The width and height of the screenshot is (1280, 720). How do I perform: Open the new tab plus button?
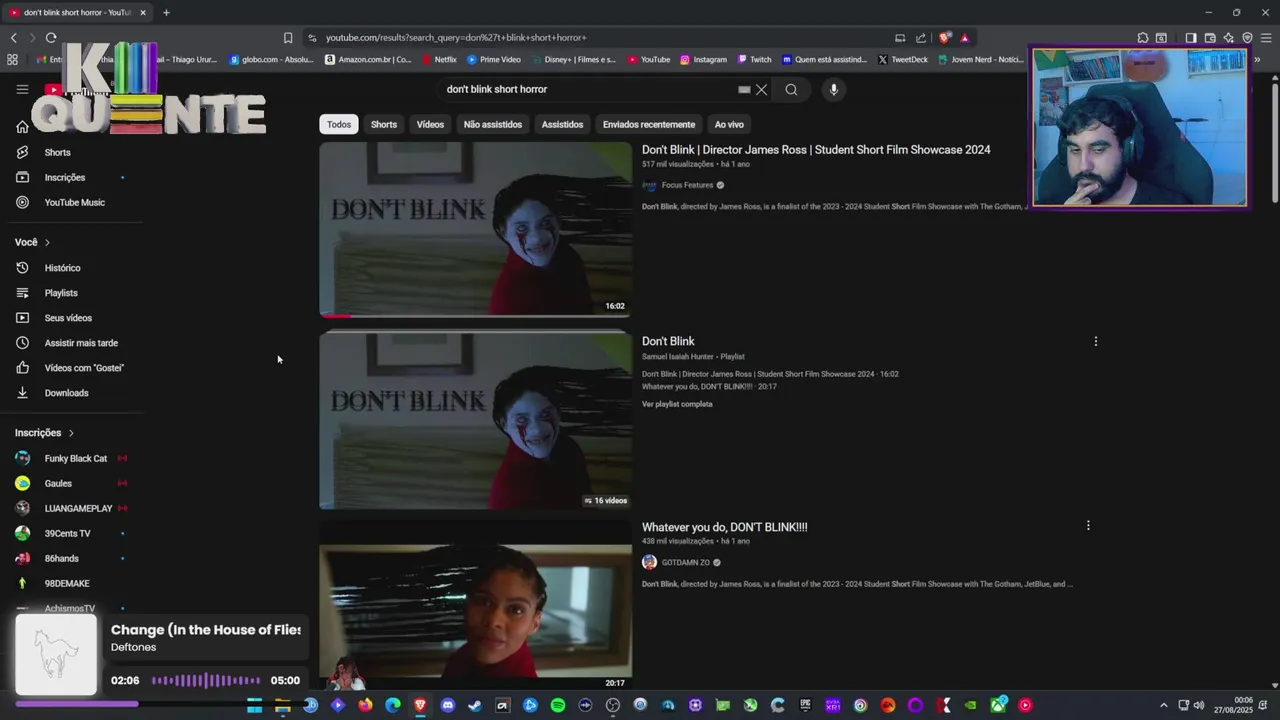pos(166,12)
